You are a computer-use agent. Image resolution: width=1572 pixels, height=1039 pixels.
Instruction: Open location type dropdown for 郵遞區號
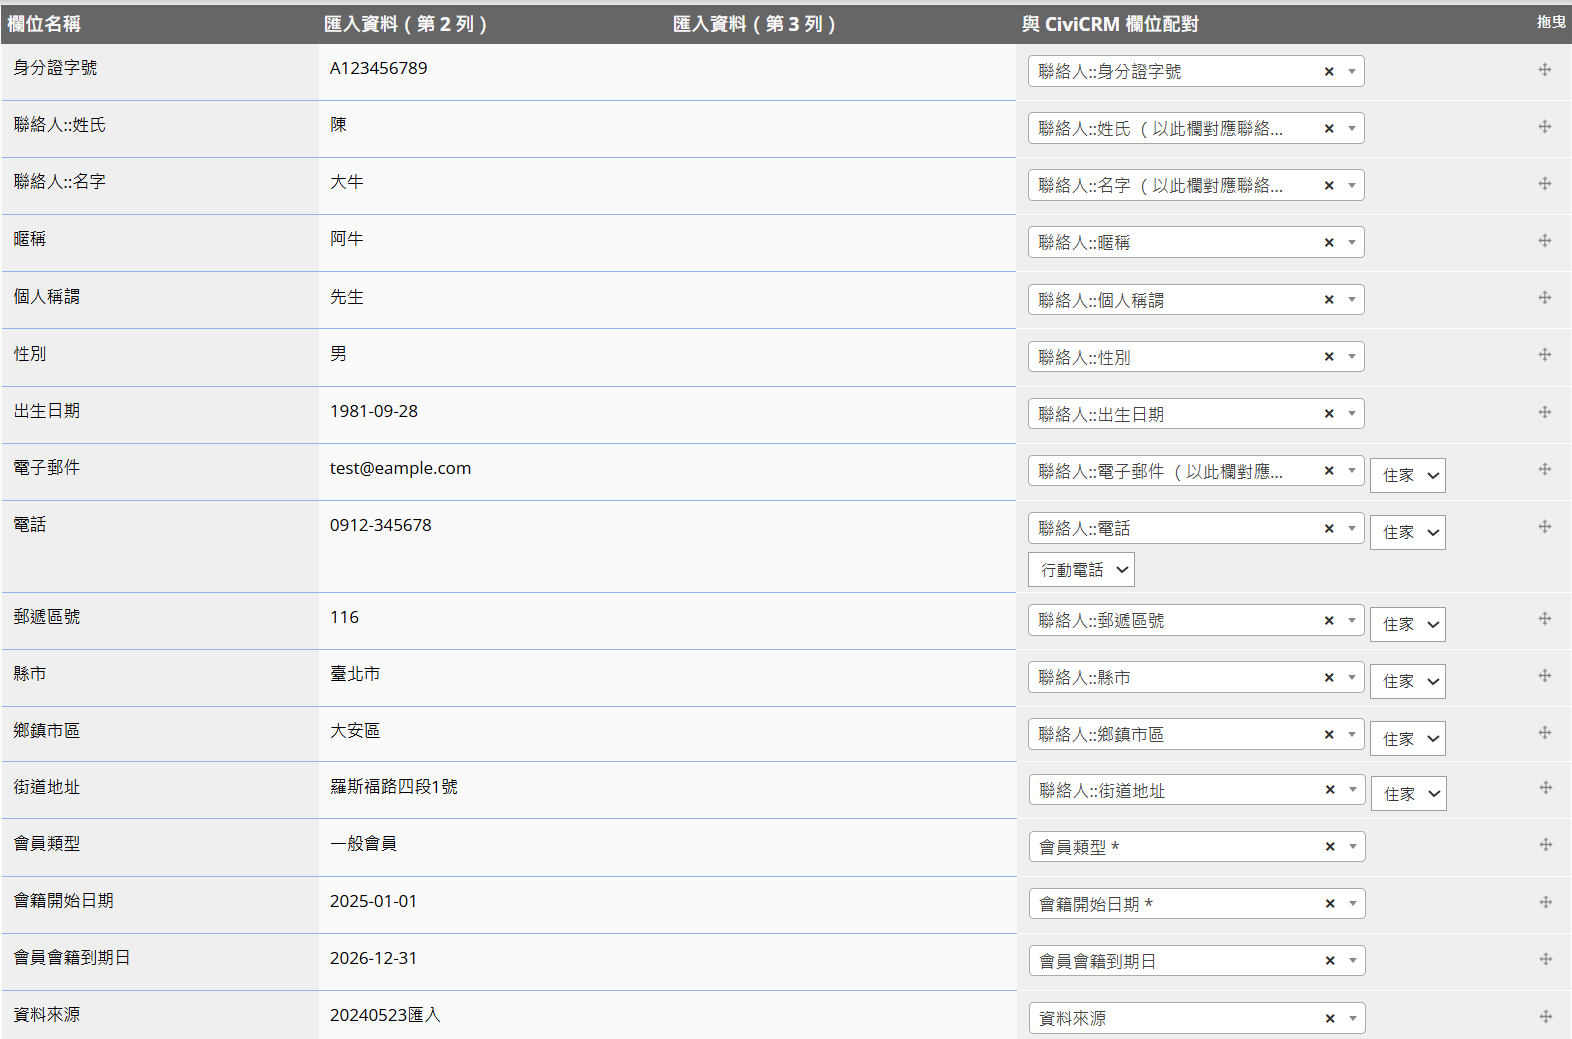pyautogui.click(x=1408, y=625)
